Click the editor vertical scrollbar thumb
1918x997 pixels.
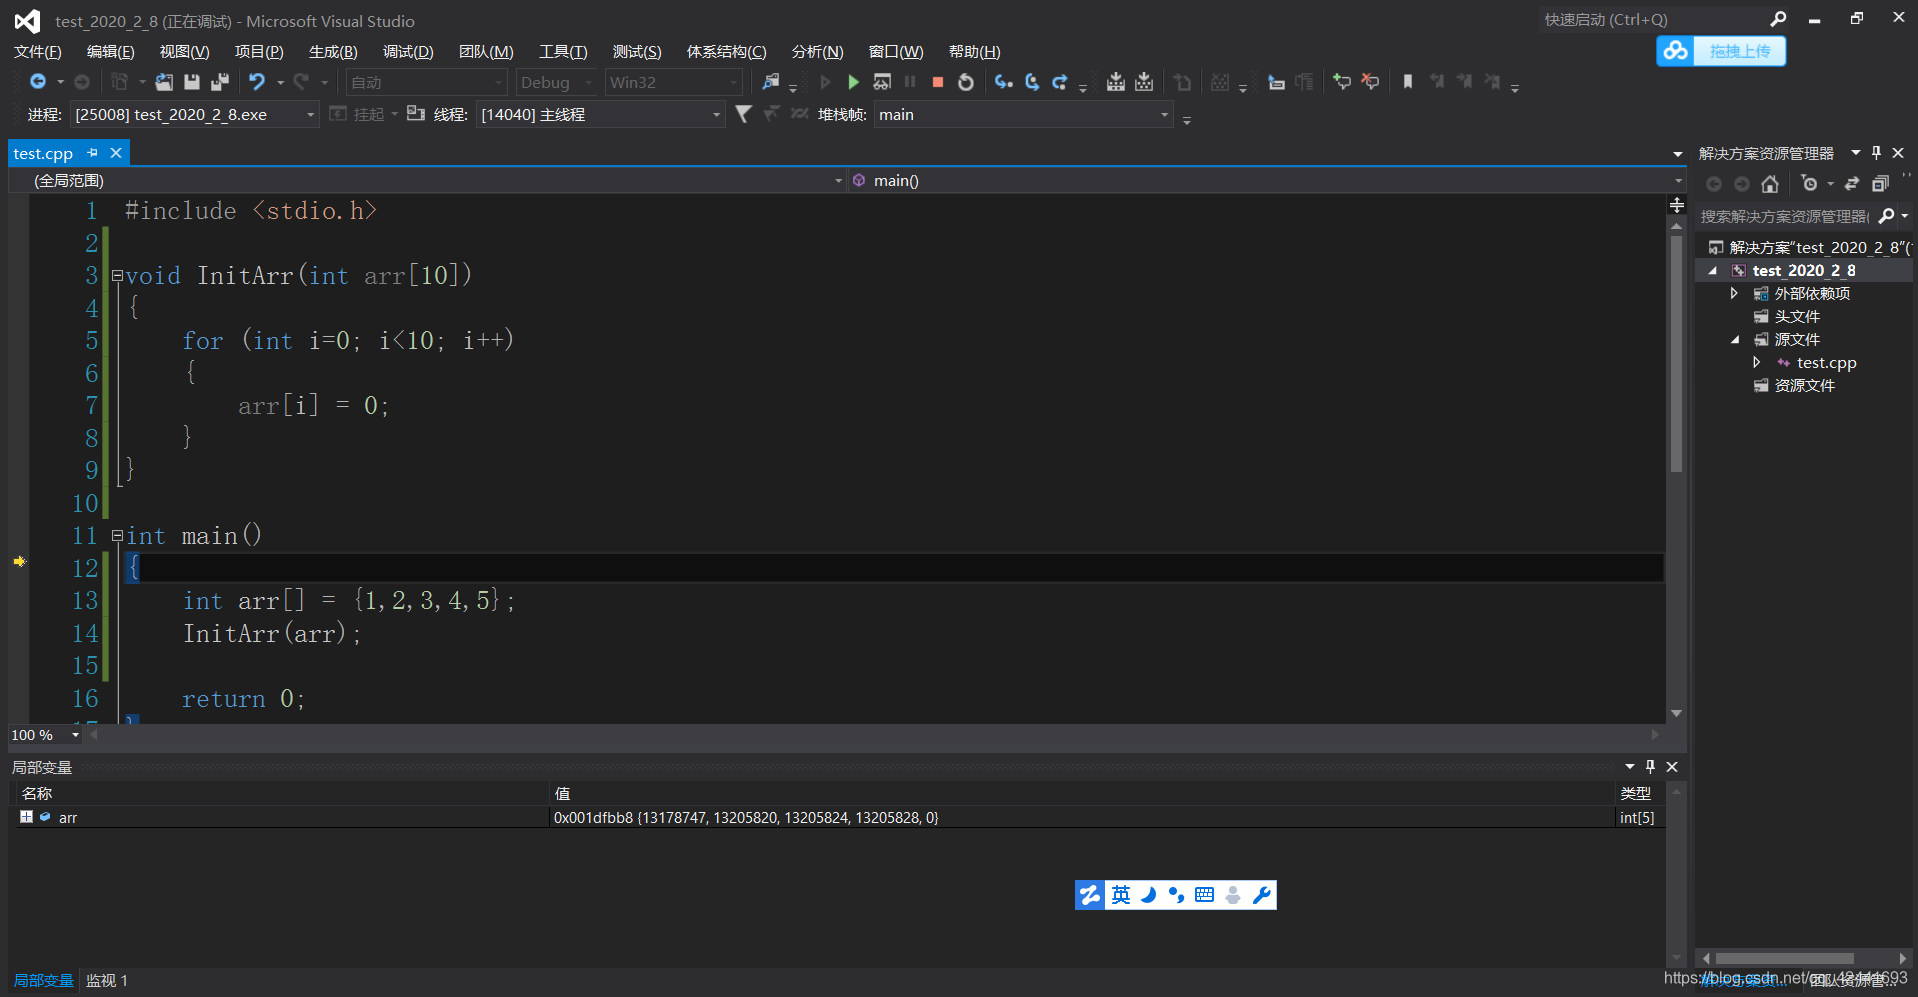pyautogui.click(x=1676, y=352)
